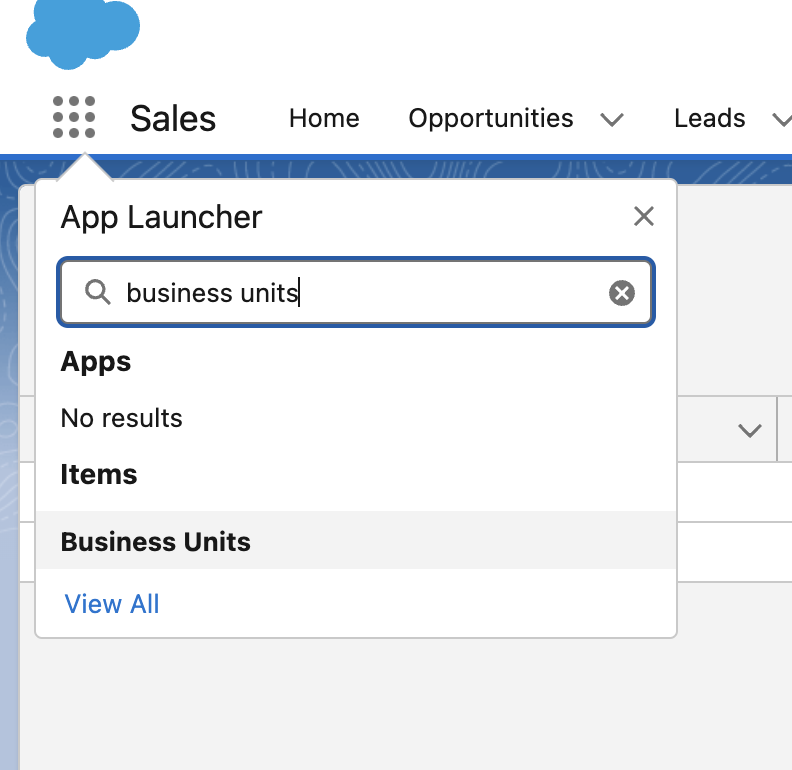
Task: Click the Items section heading
Action: tap(98, 474)
